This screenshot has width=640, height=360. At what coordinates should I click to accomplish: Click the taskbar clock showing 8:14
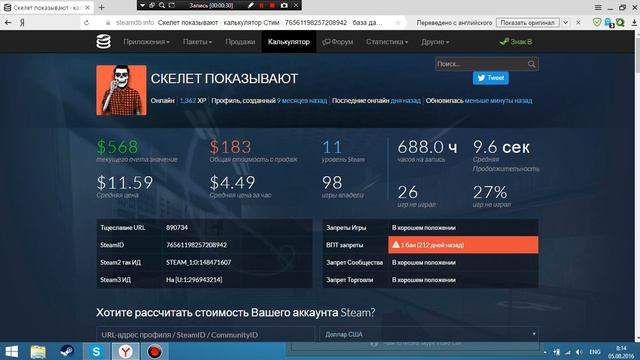pyautogui.click(x=621, y=352)
